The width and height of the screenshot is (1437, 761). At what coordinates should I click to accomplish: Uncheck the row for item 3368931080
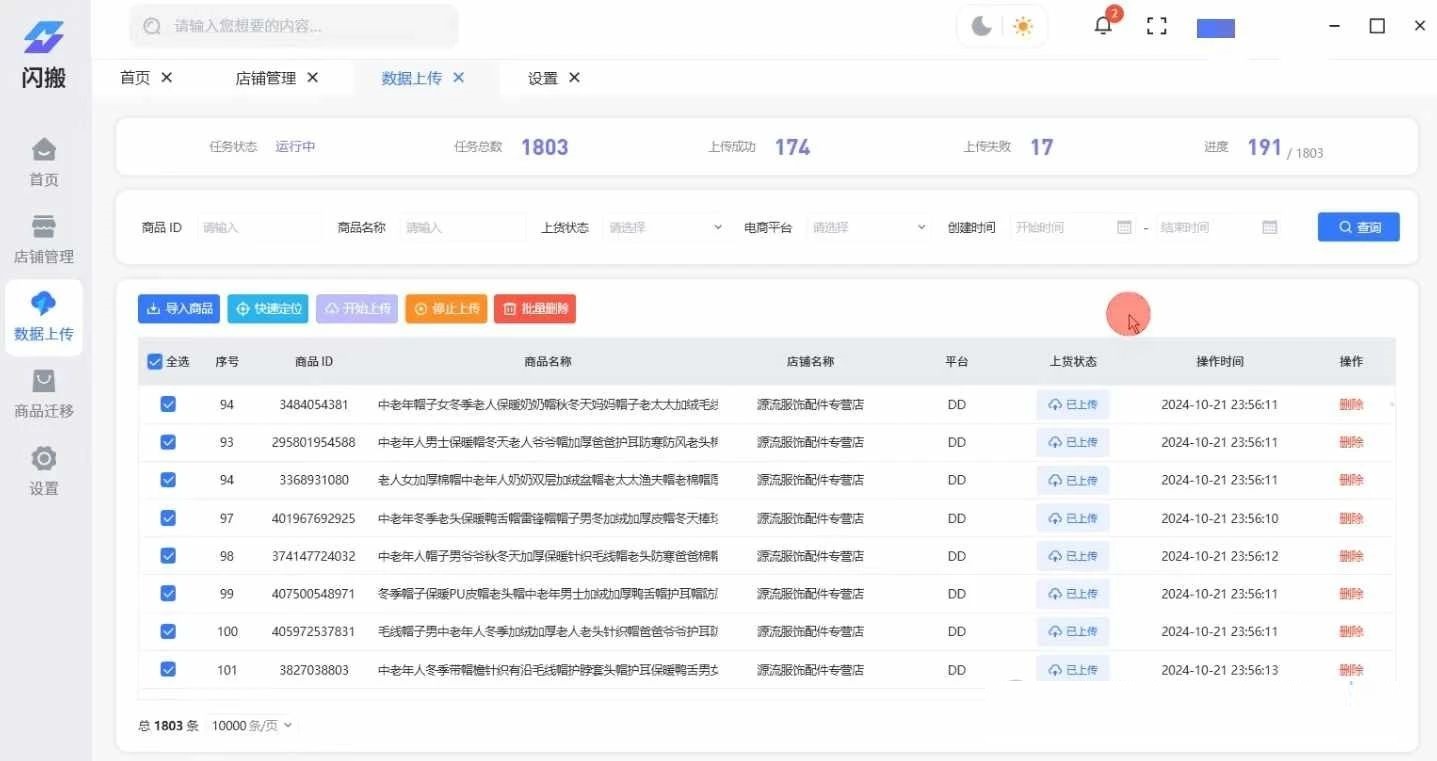pyautogui.click(x=168, y=480)
